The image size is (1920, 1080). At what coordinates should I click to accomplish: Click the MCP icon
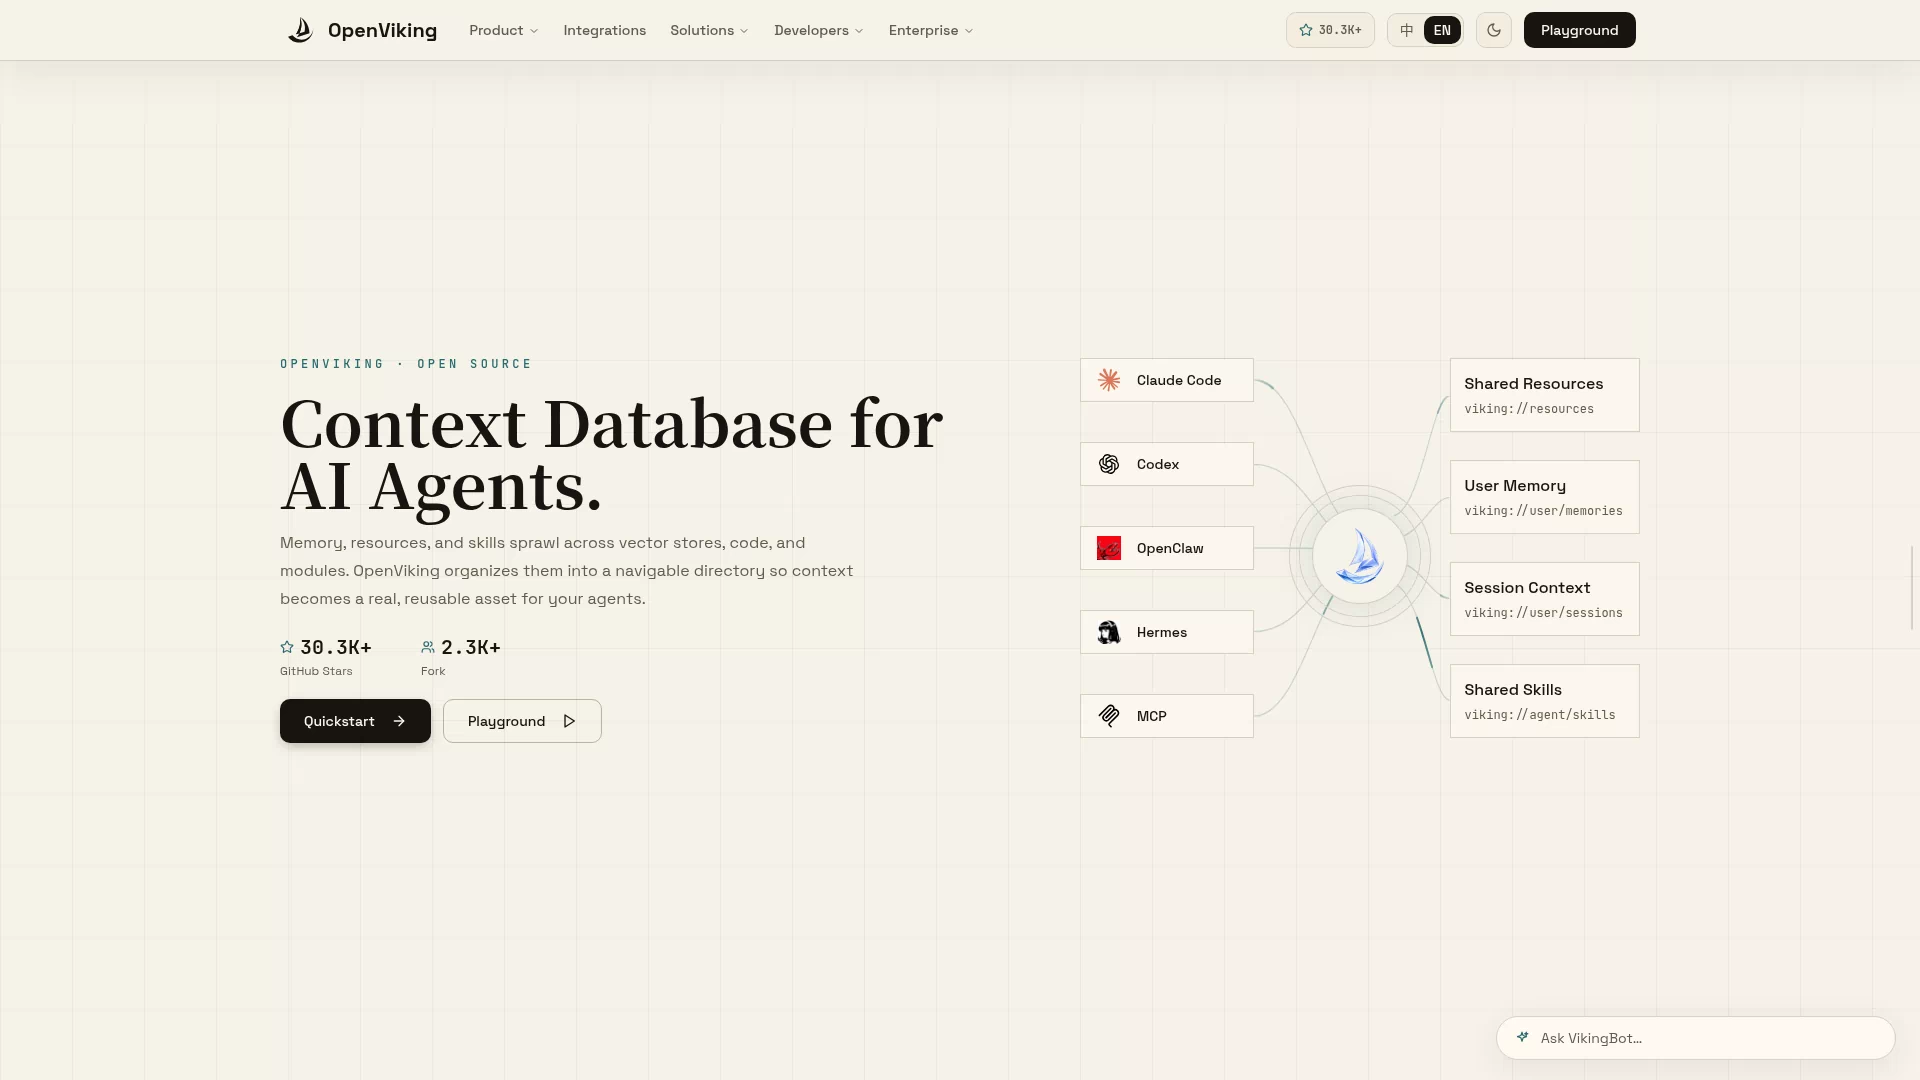pyautogui.click(x=1109, y=716)
